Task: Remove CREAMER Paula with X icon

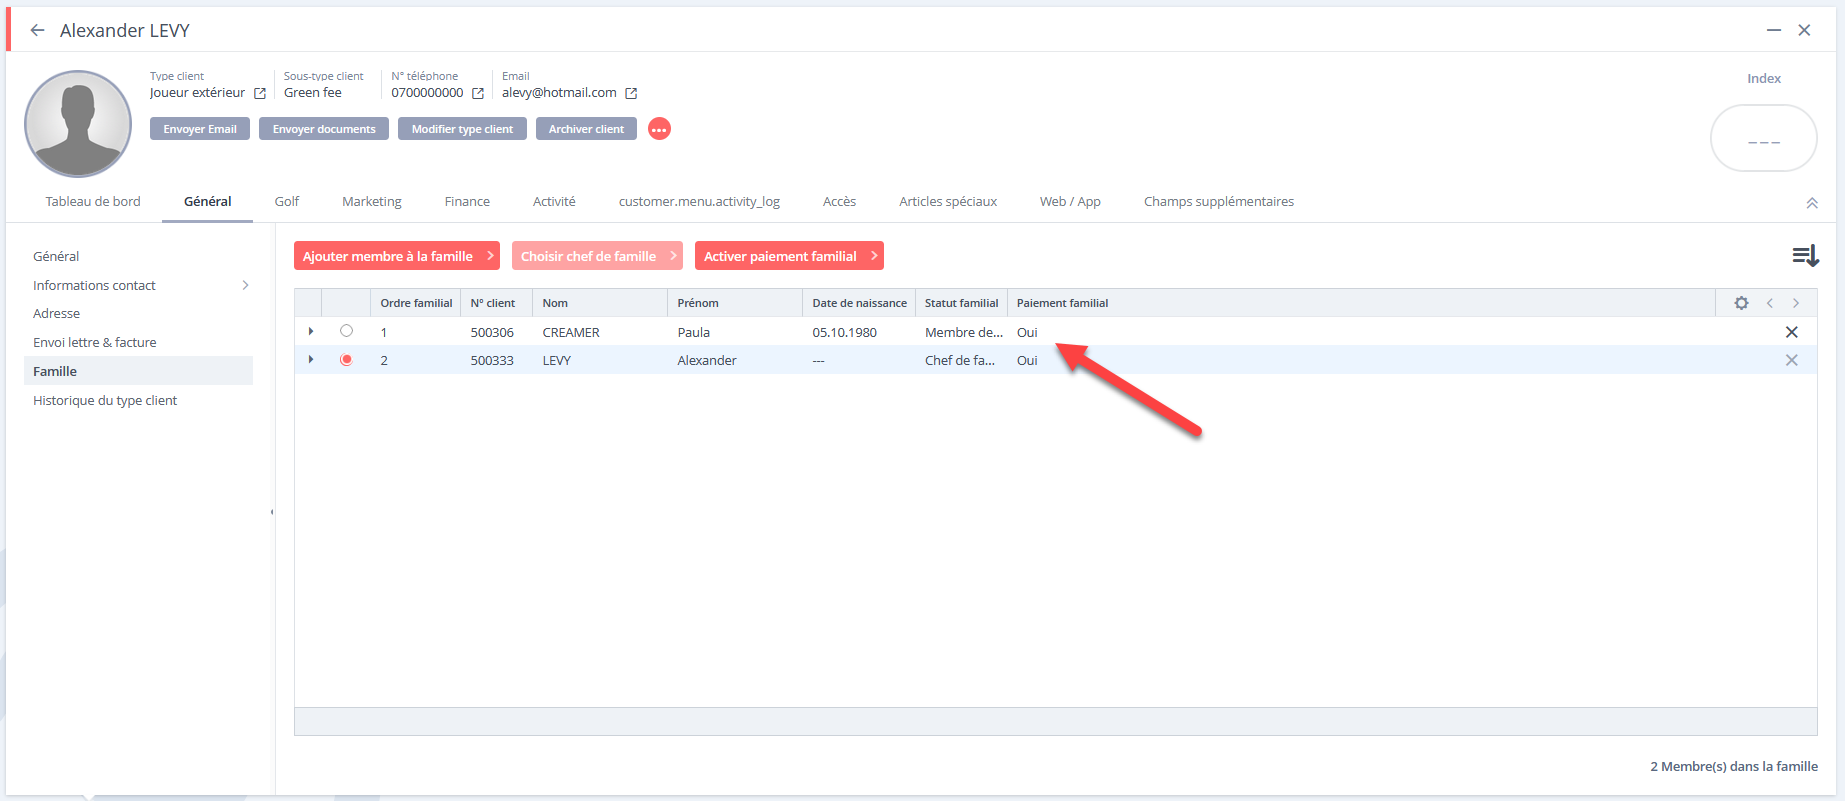Action: point(1792,332)
